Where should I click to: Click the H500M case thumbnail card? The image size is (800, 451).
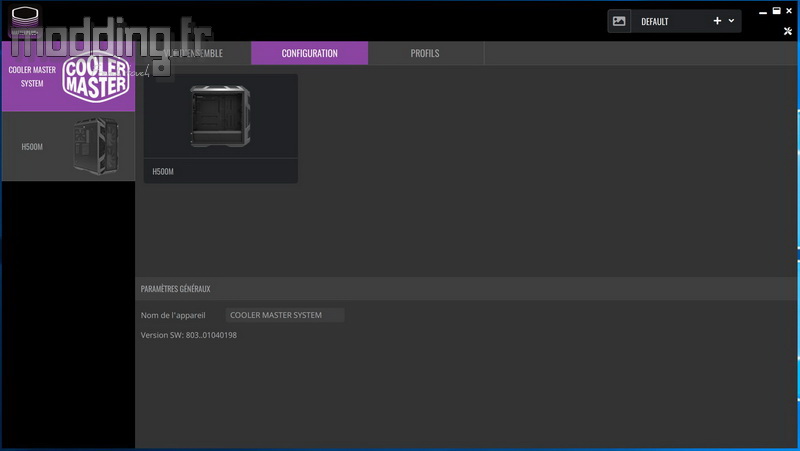221,129
